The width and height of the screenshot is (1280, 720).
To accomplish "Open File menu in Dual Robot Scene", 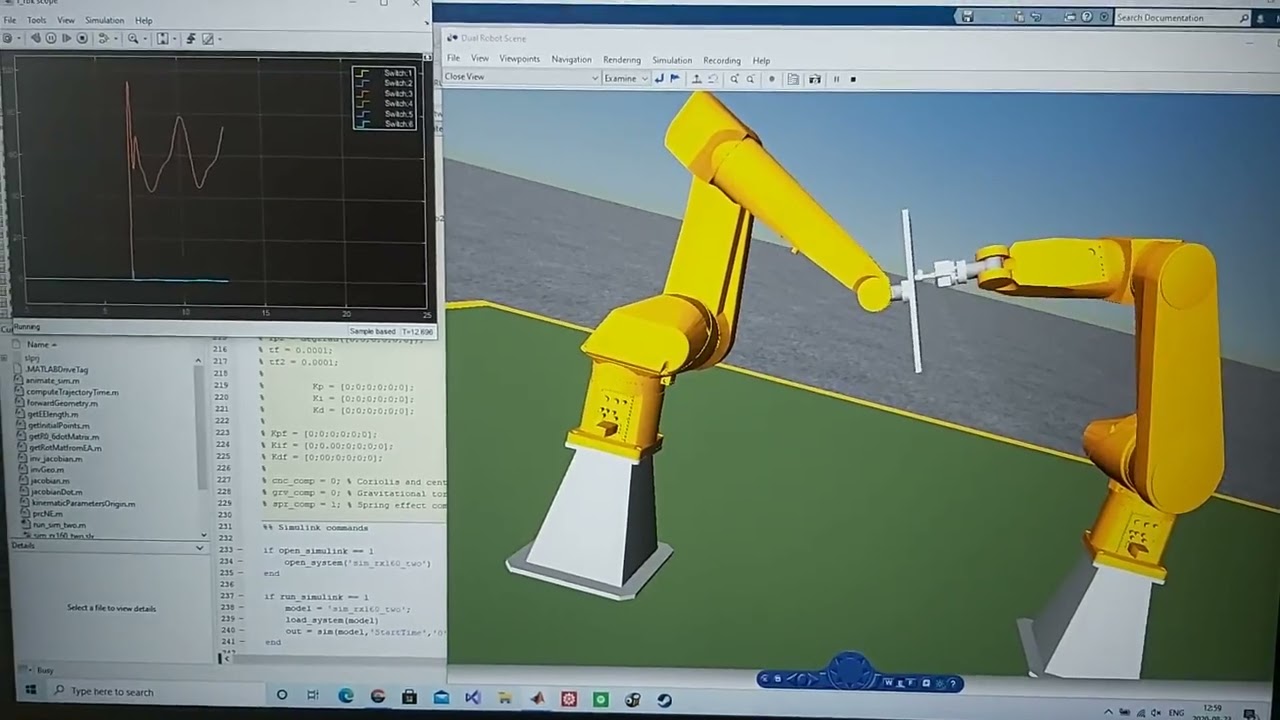I will tap(453, 59).
